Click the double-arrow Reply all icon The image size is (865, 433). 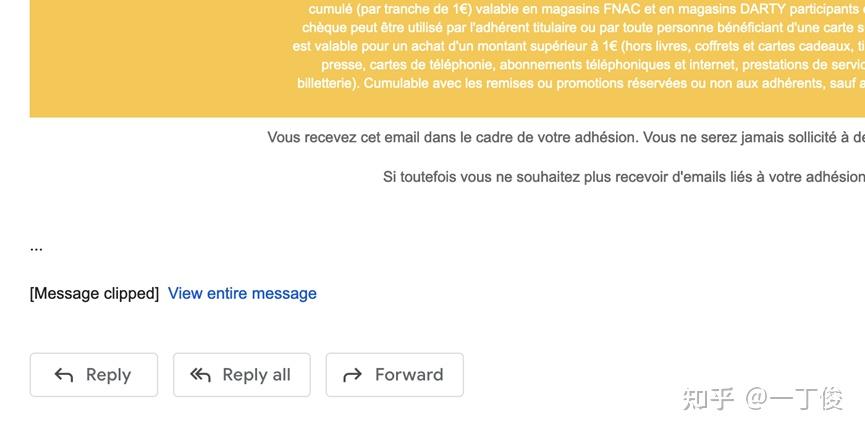[201, 375]
